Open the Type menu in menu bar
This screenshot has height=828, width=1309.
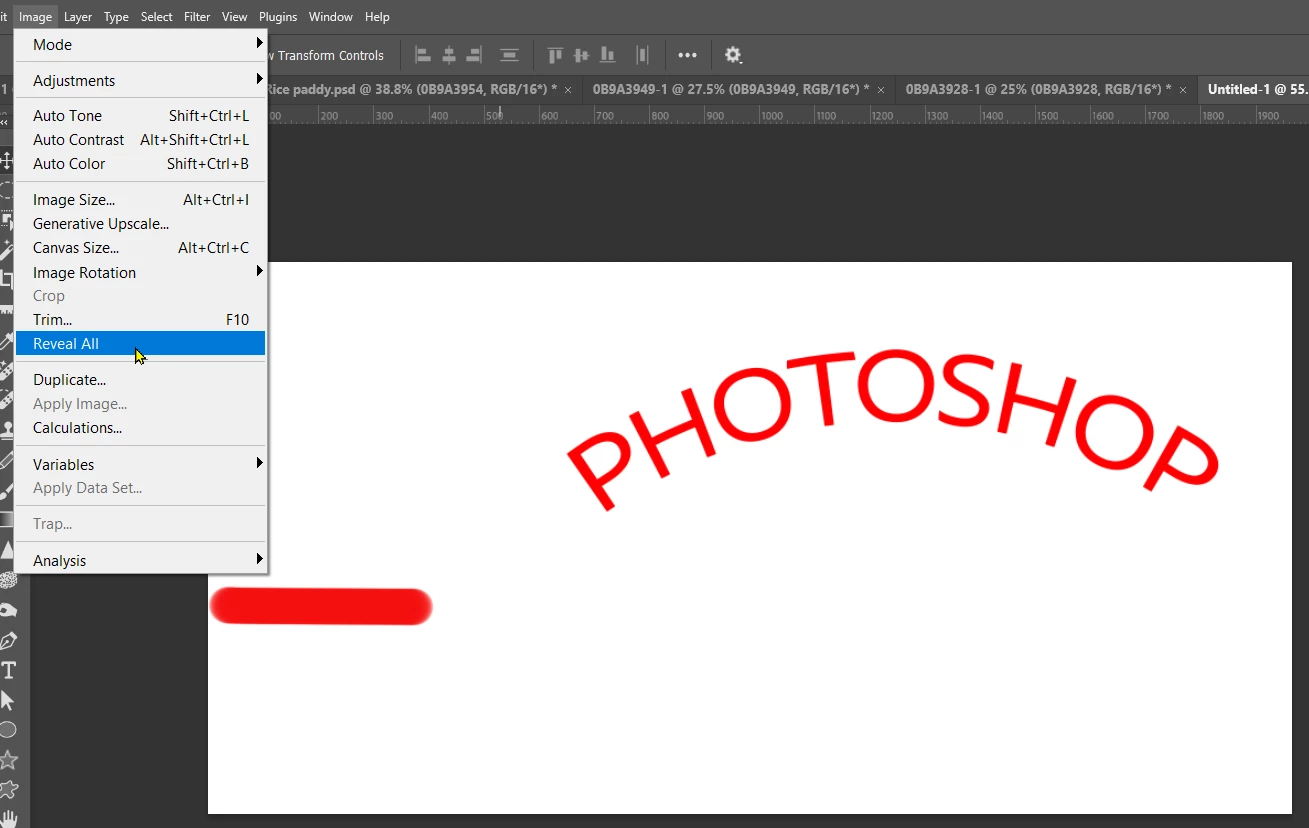click(116, 17)
